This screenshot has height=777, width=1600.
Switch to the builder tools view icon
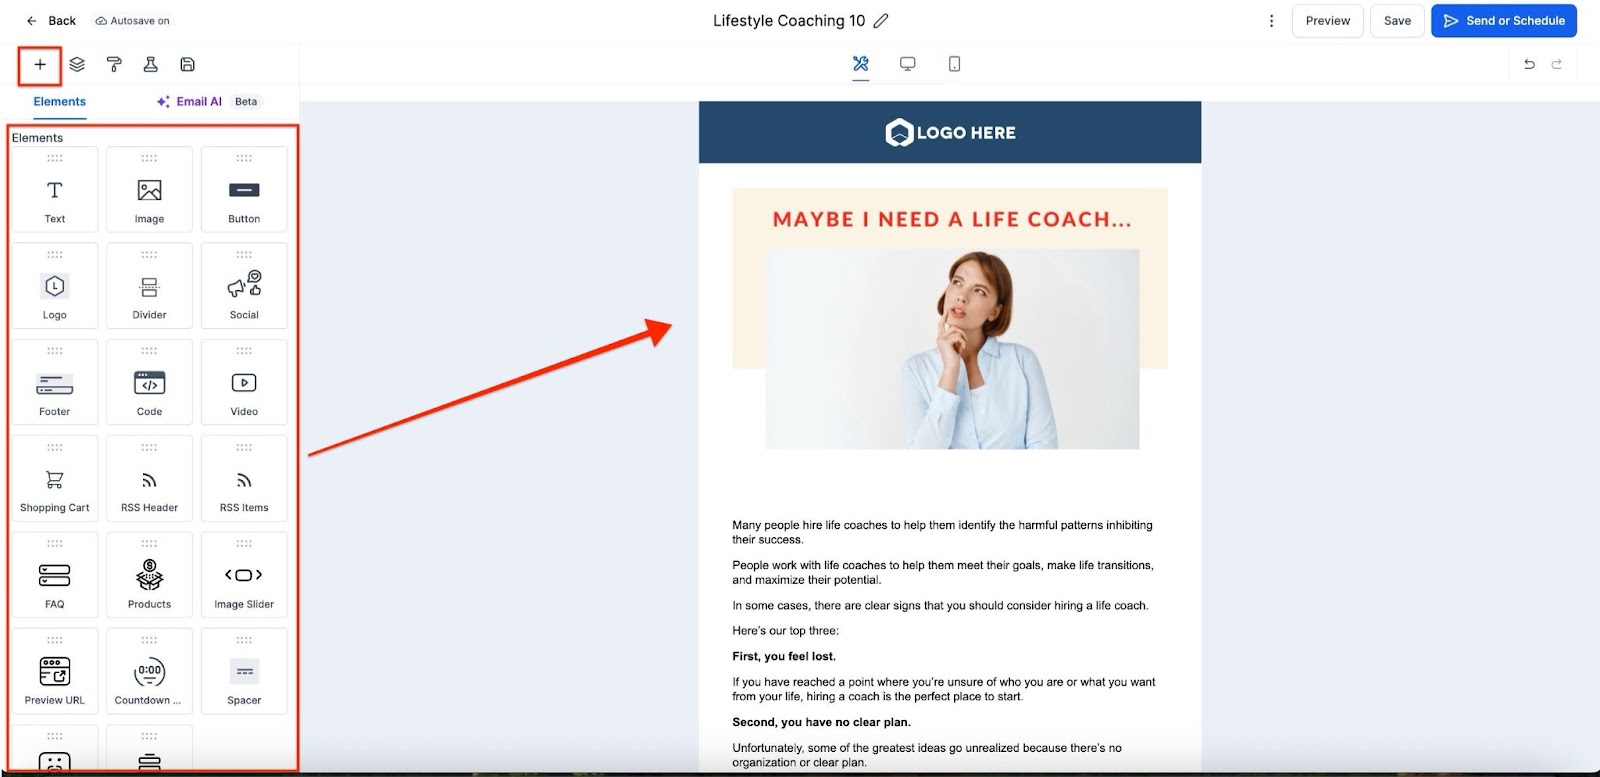click(x=861, y=64)
